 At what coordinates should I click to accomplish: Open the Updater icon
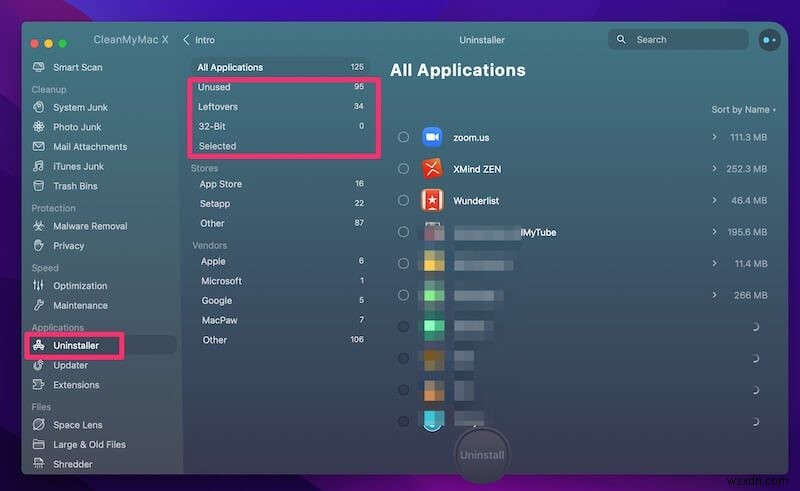pos(38,365)
